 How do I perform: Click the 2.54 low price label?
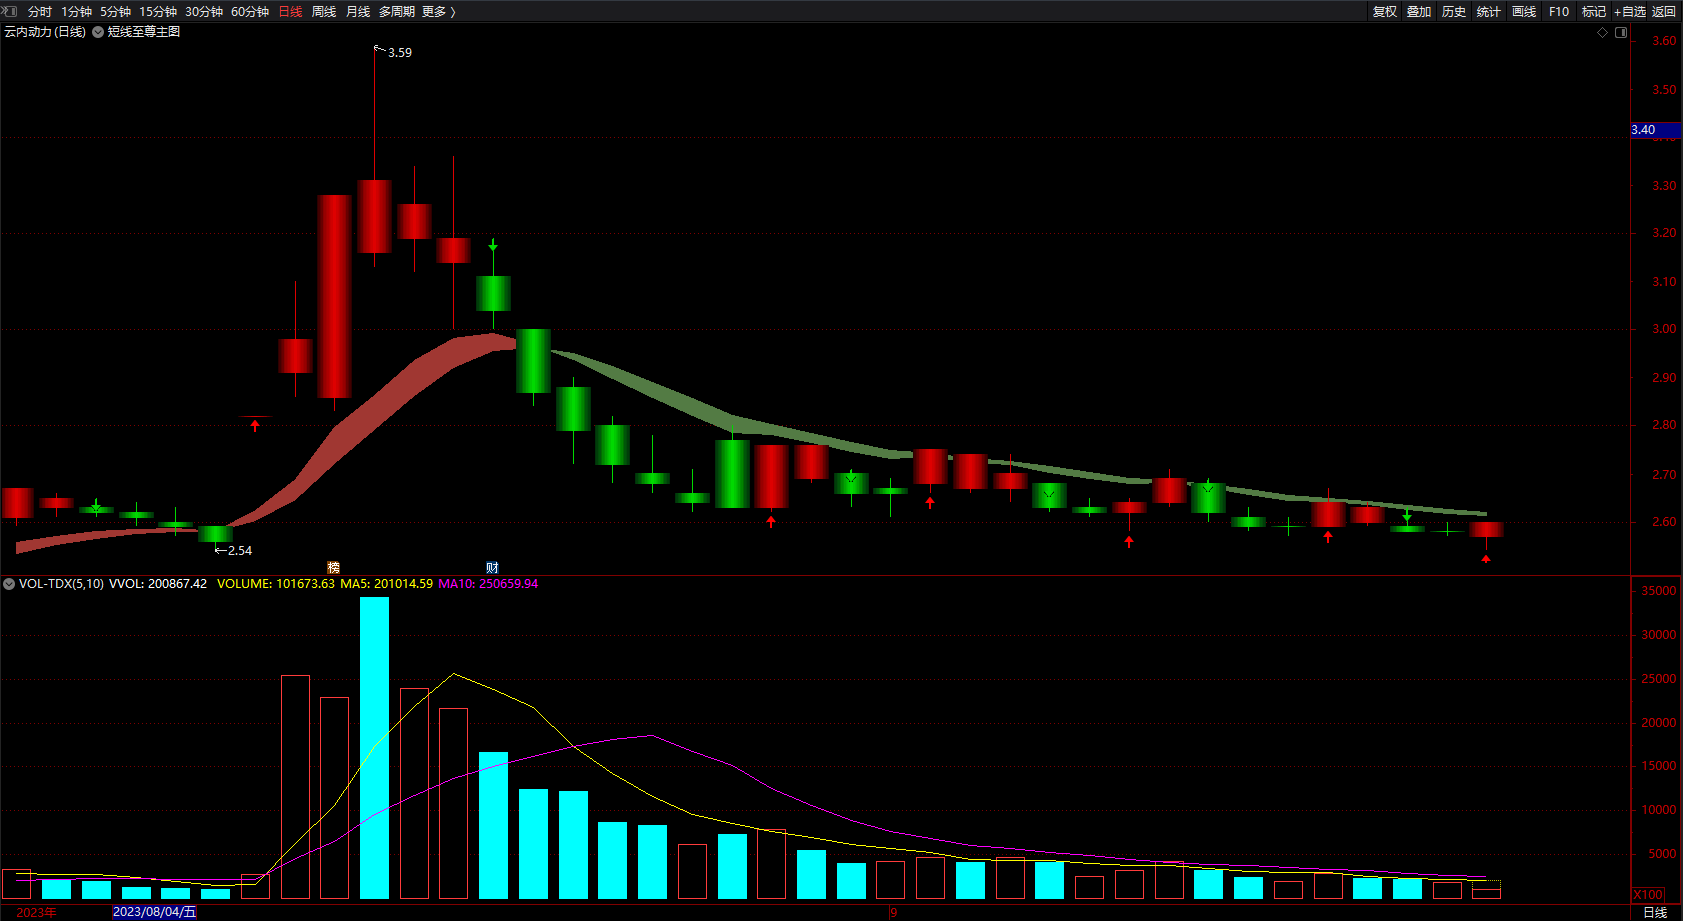(x=240, y=551)
